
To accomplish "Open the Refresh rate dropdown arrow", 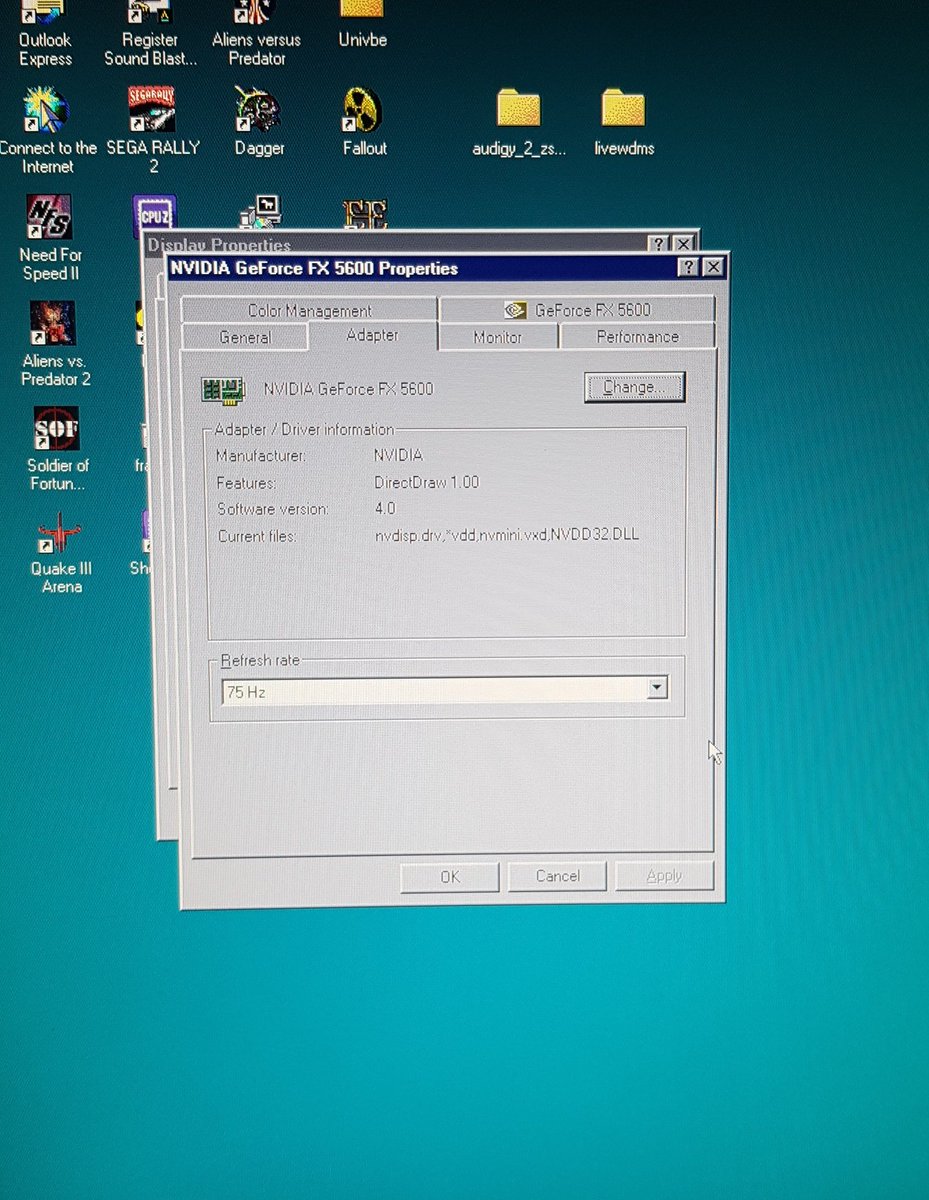I will click(x=656, y=687).
